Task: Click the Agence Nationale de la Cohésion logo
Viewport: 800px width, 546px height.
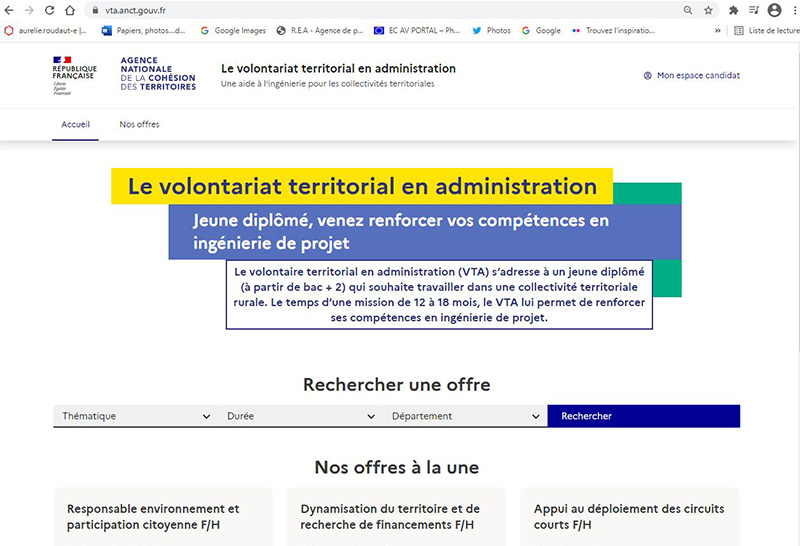Action: coord(158,73)
